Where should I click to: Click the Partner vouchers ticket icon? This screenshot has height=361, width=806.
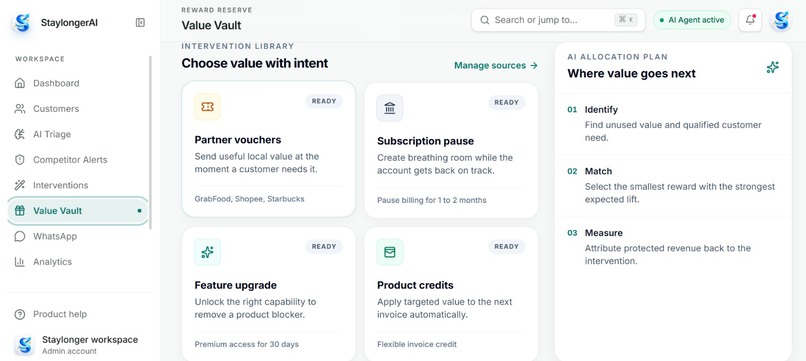point(207,107)
